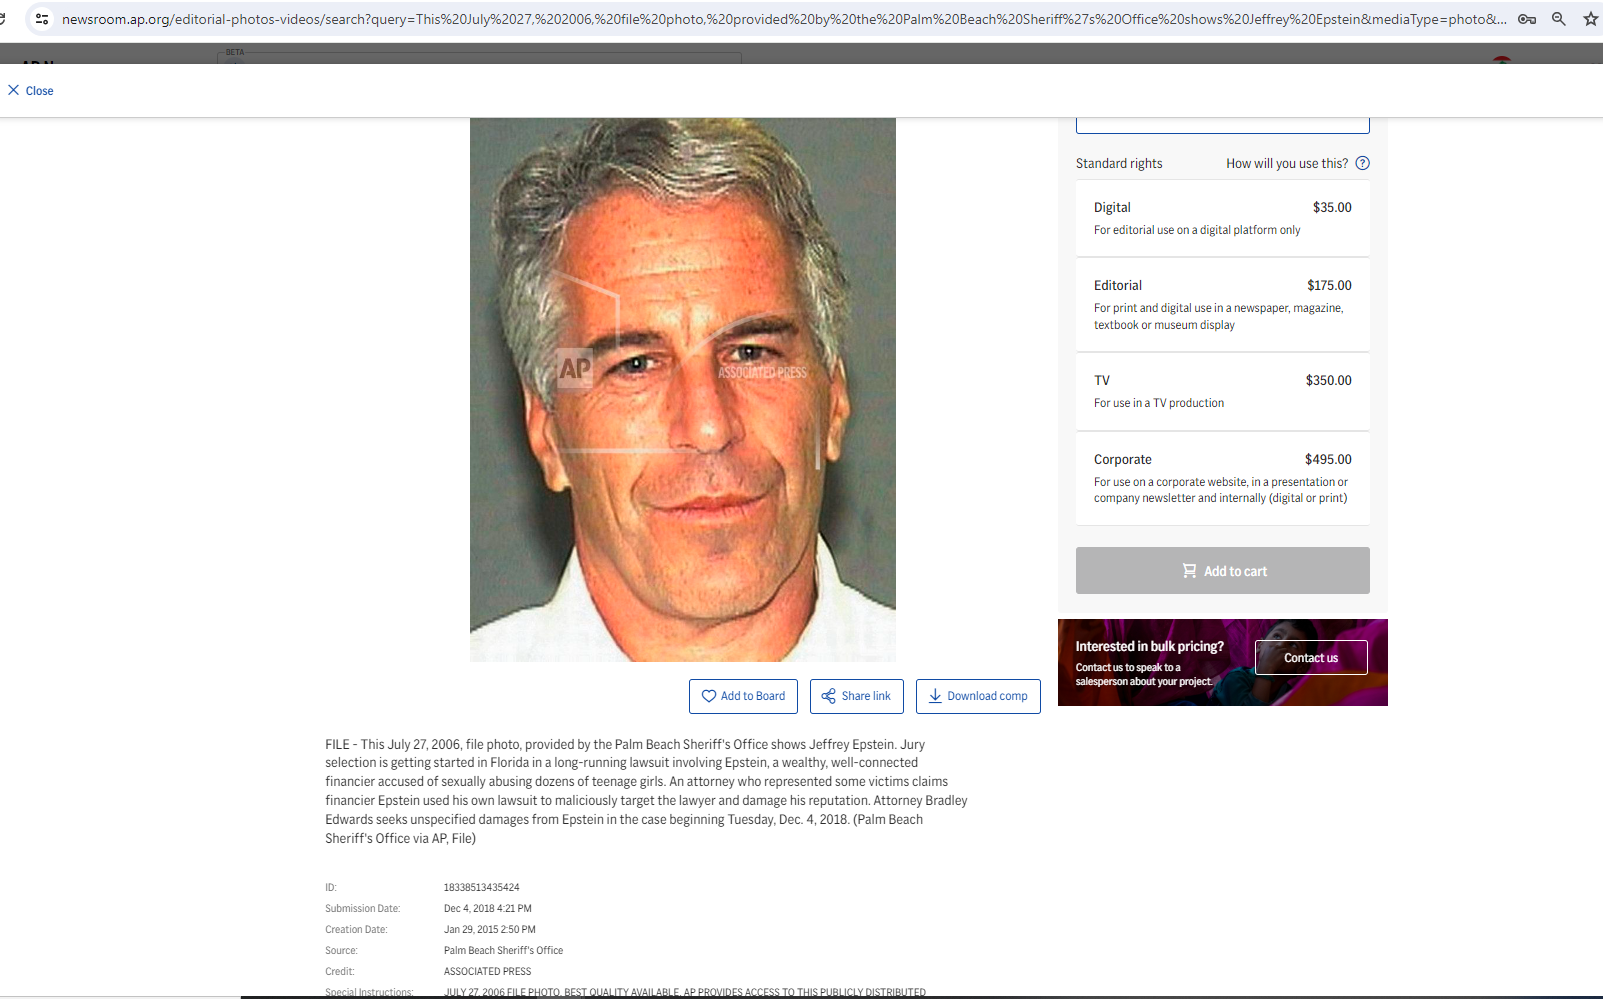Open the password key icon

point(1527,19)
